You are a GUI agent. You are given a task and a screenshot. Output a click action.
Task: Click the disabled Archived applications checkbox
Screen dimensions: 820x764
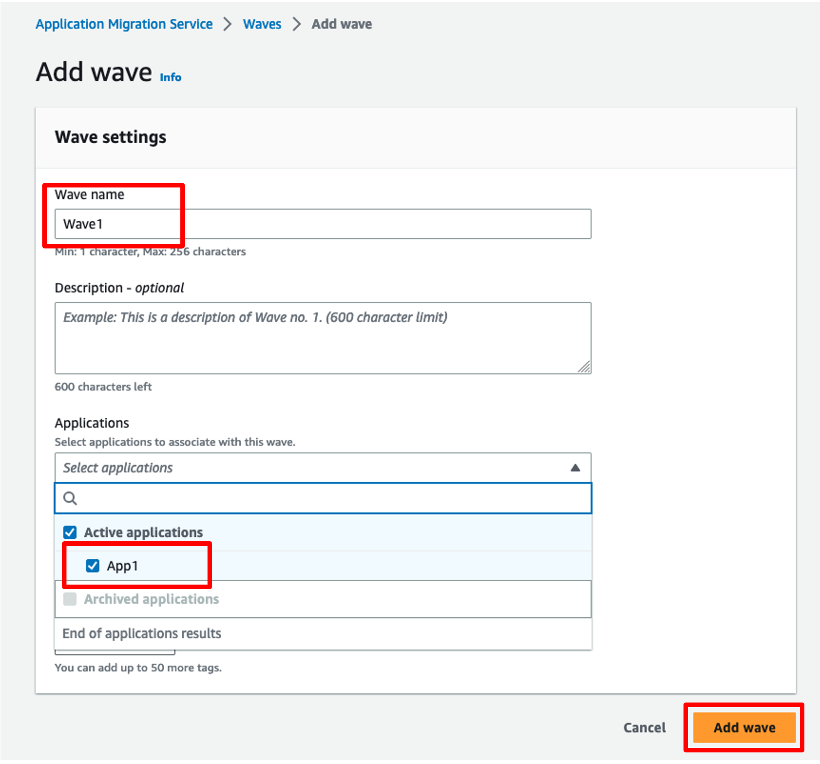pyautogui.click(x=70, y=599)
